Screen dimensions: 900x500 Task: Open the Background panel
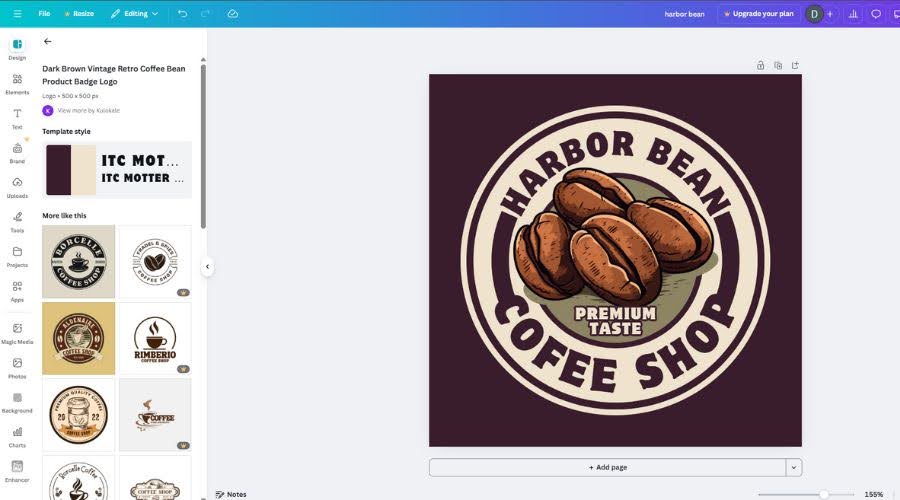tap(17, 402)
